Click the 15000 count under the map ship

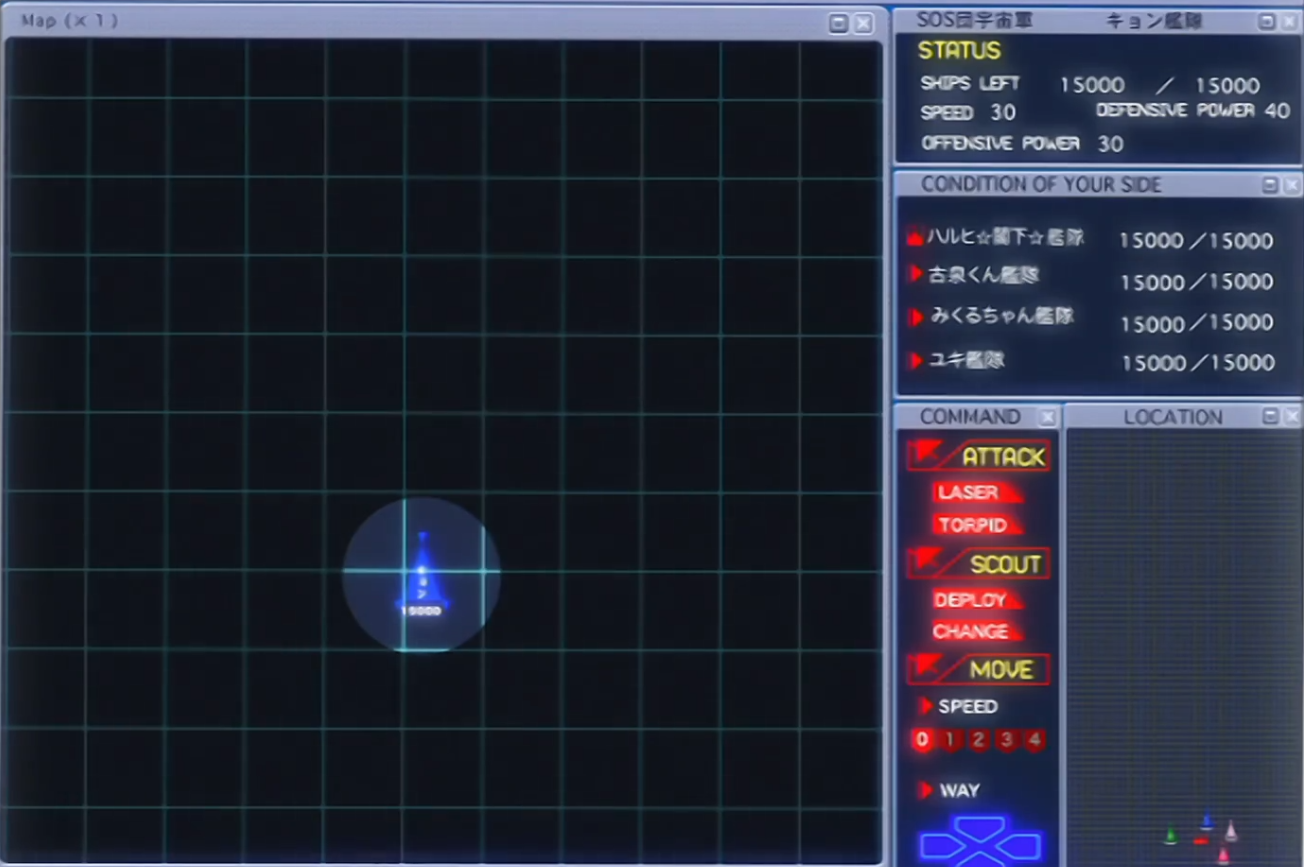[421, 611]
